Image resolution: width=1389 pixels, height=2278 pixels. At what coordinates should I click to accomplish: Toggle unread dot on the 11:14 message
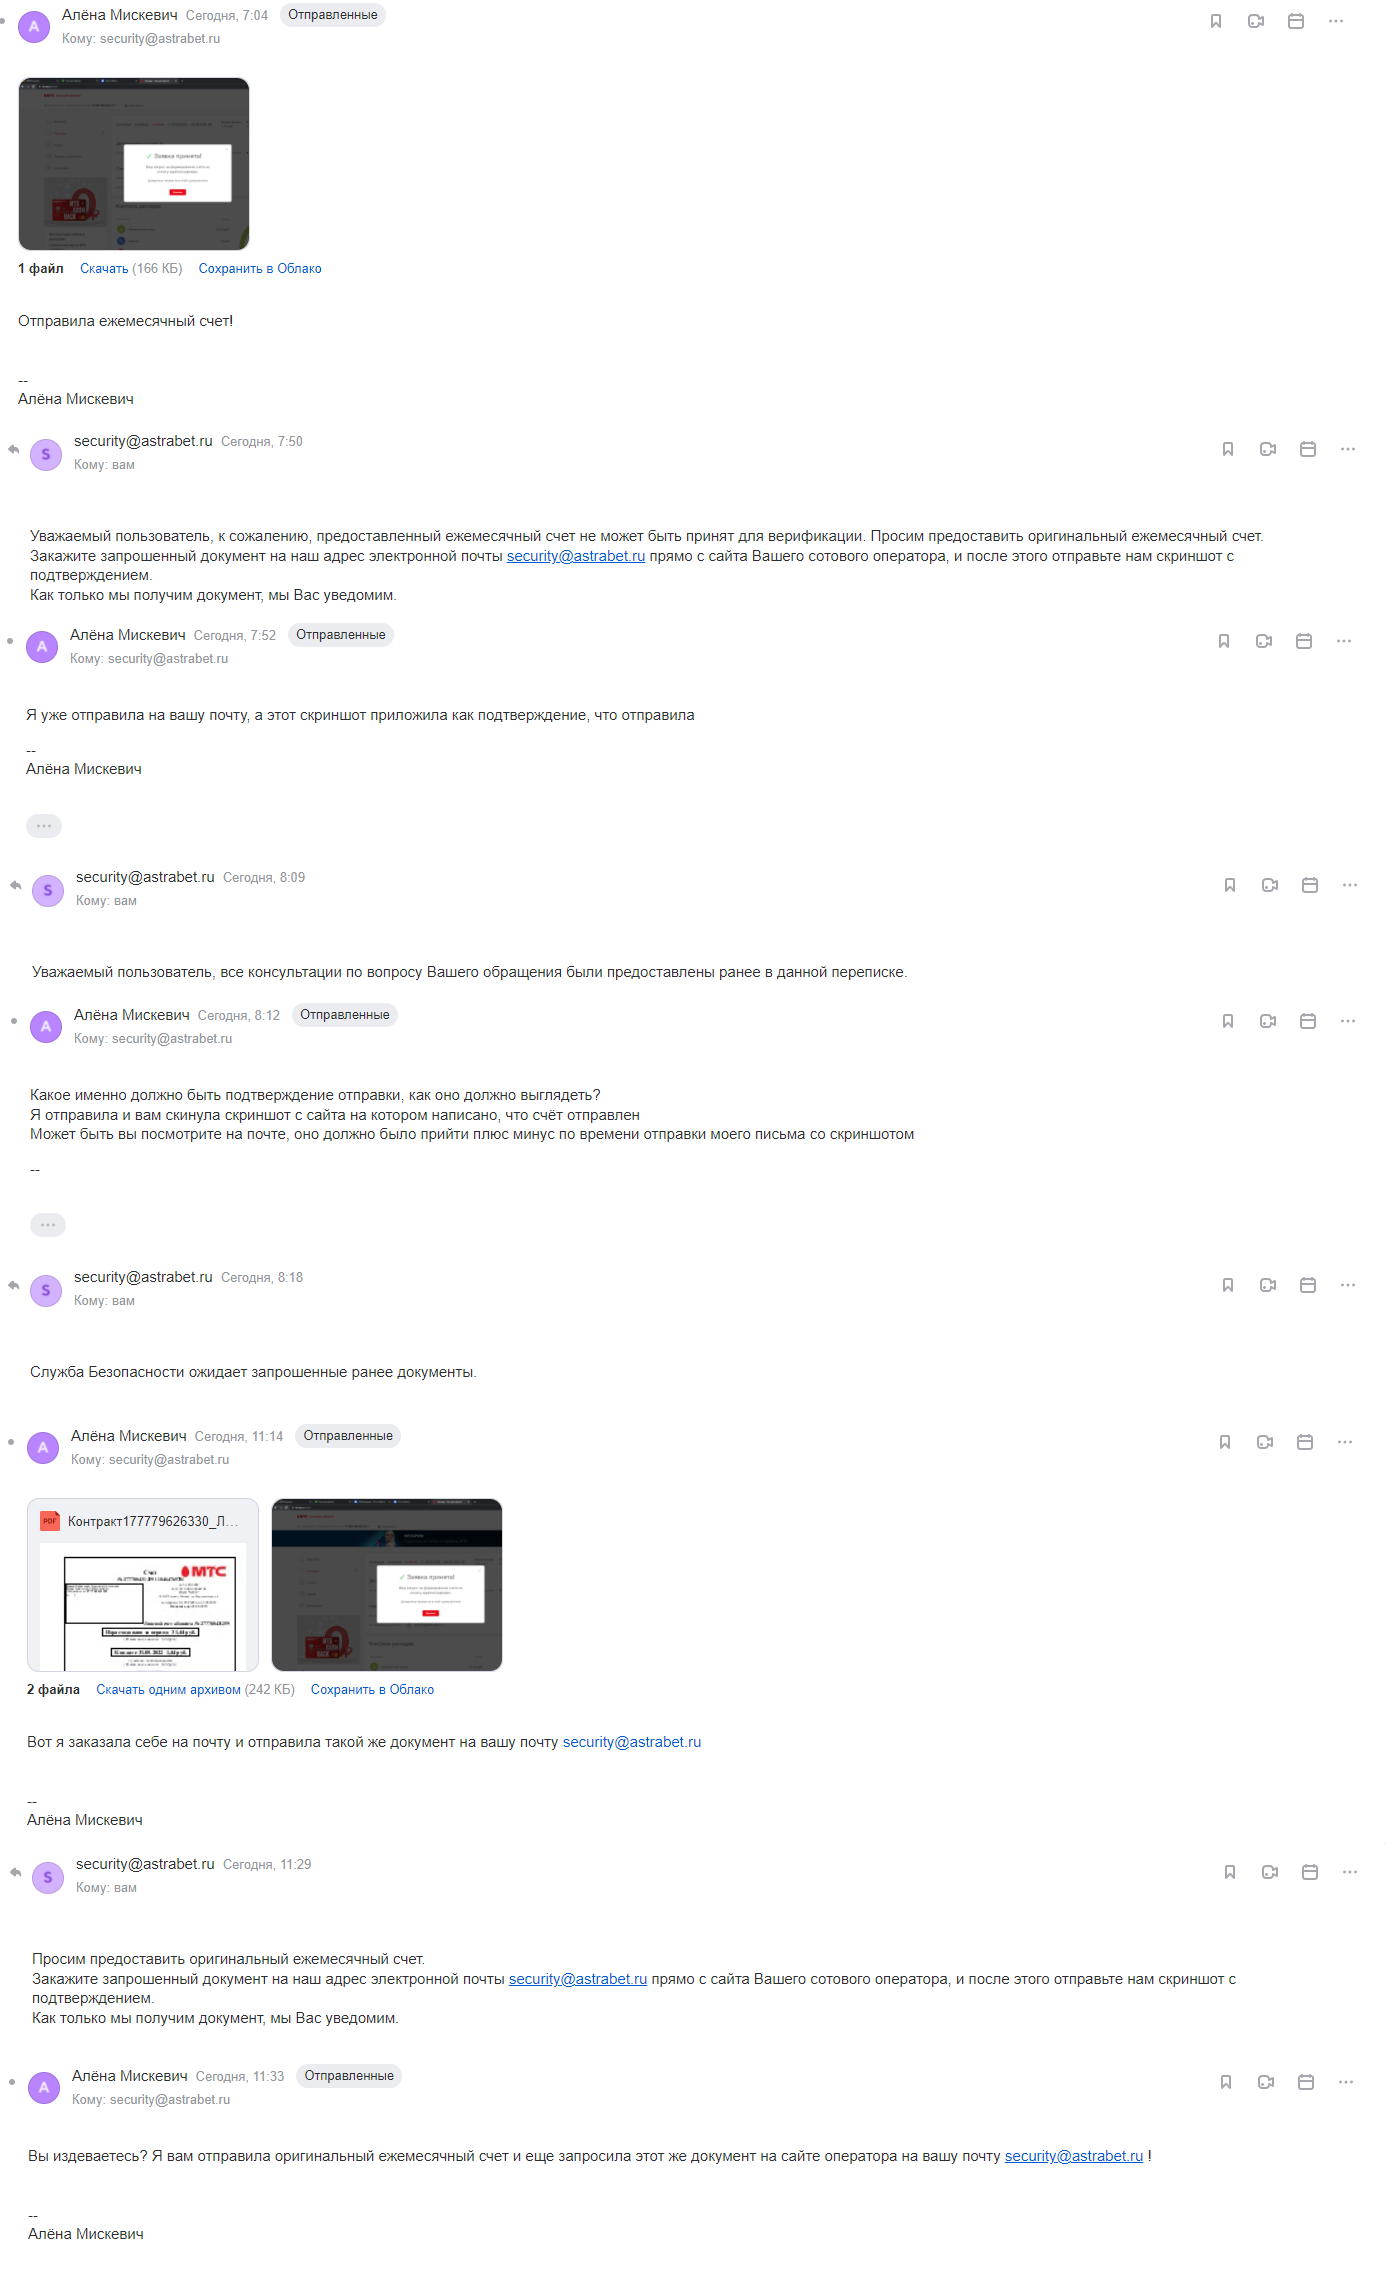tap(11, 1442)
